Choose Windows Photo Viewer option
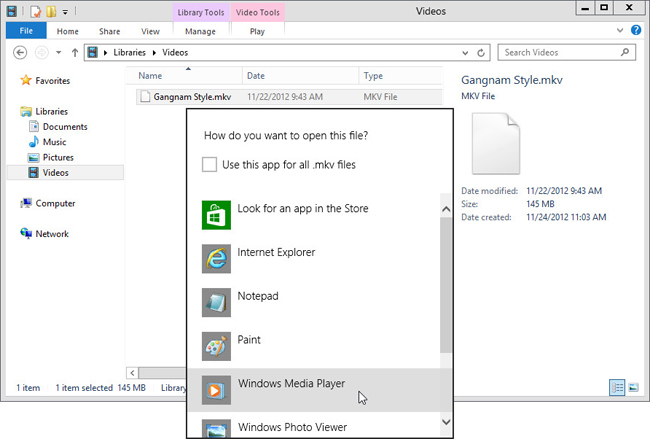The height and width of the screenshot is (439, 650). [x=314, y=425]
